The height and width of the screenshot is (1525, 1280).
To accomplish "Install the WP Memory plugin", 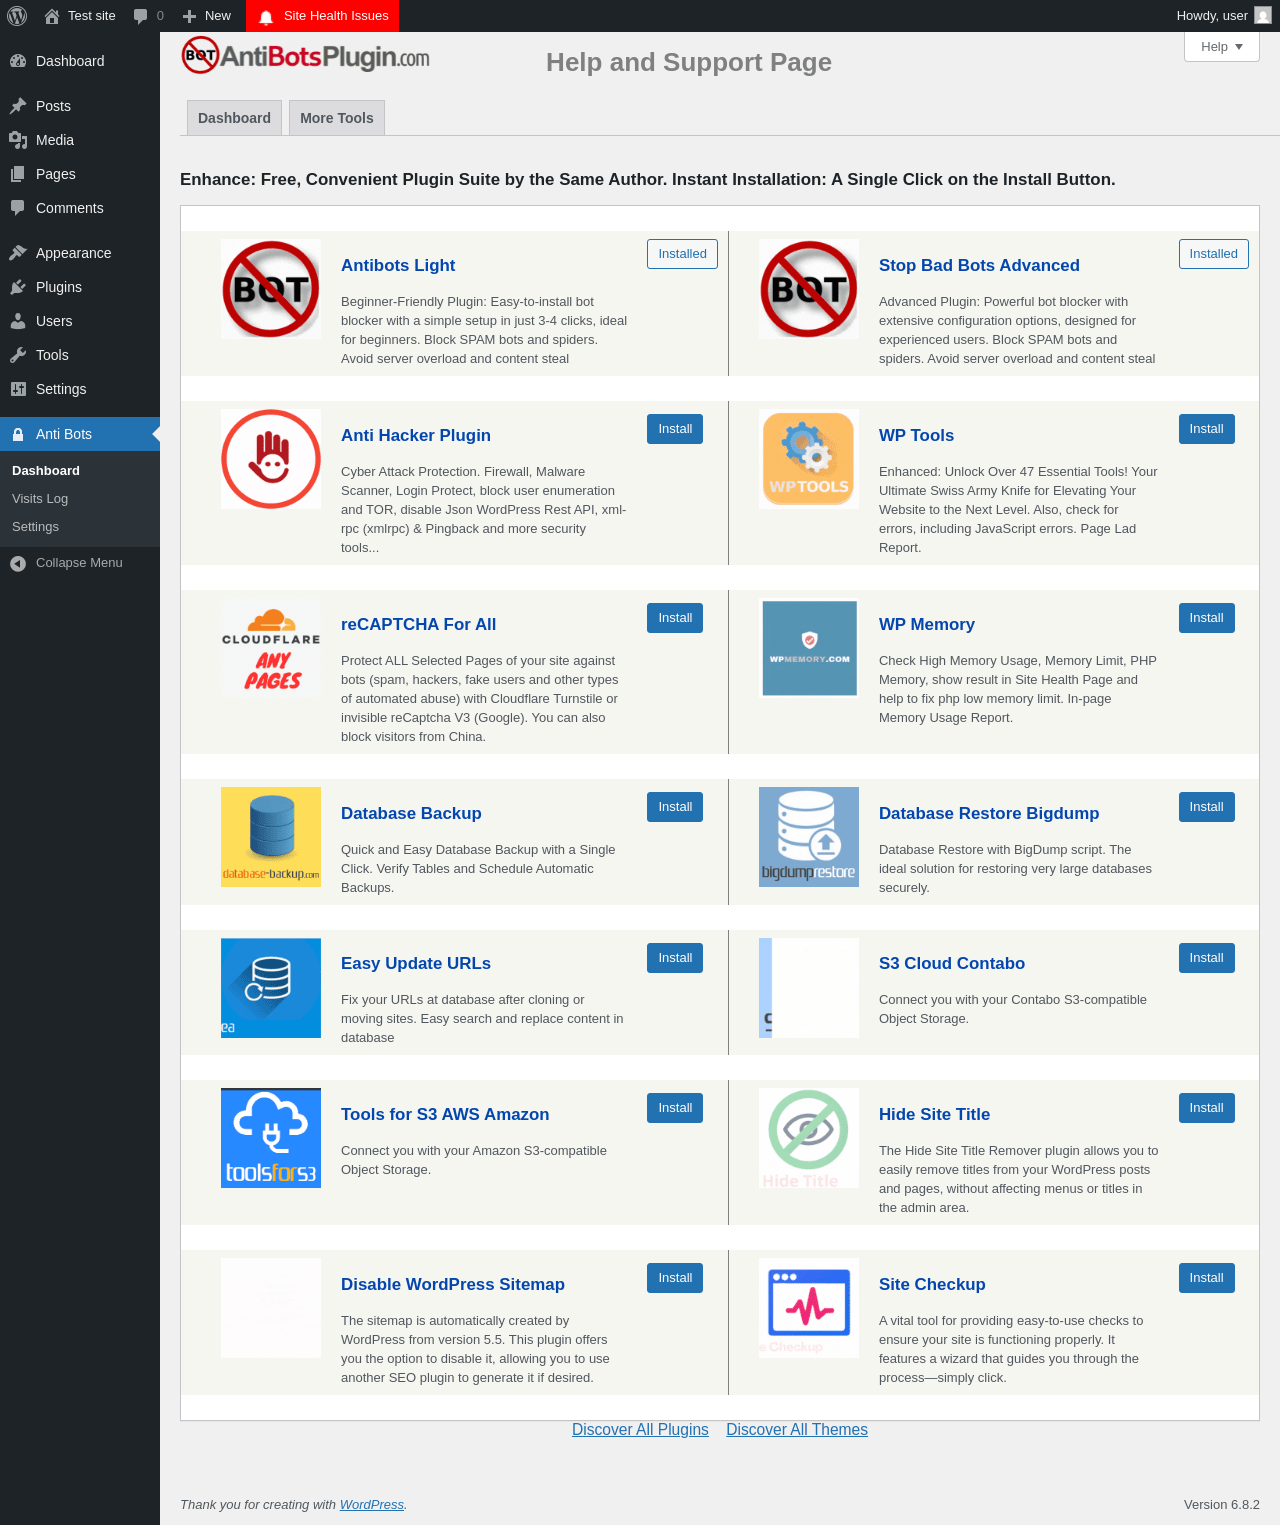I will 1207,618.
